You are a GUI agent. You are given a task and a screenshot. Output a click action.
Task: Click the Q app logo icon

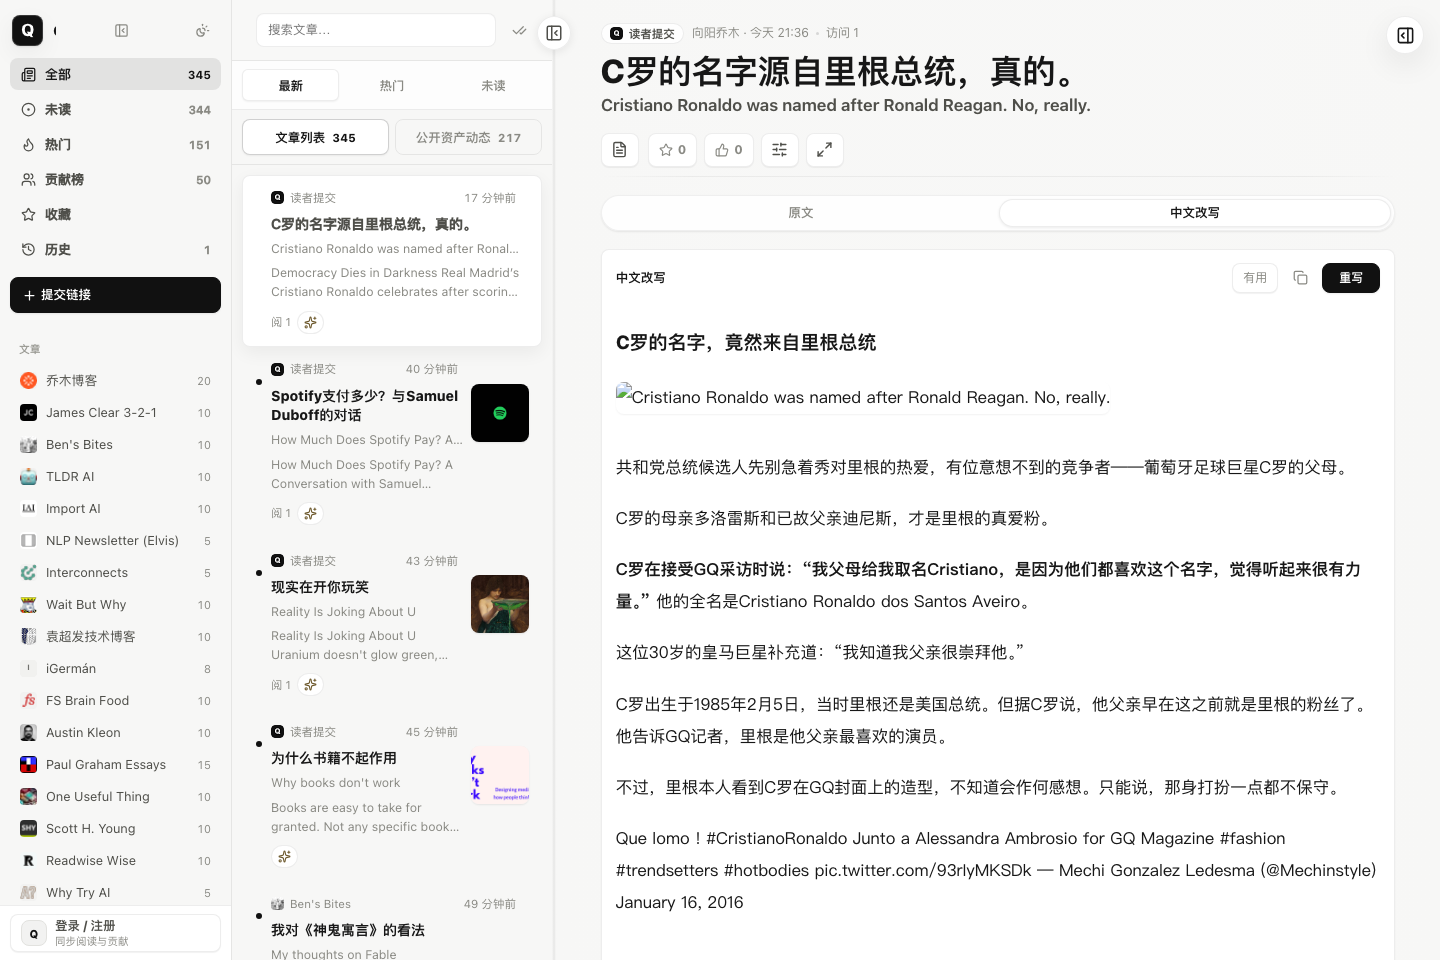click(27, 31)
